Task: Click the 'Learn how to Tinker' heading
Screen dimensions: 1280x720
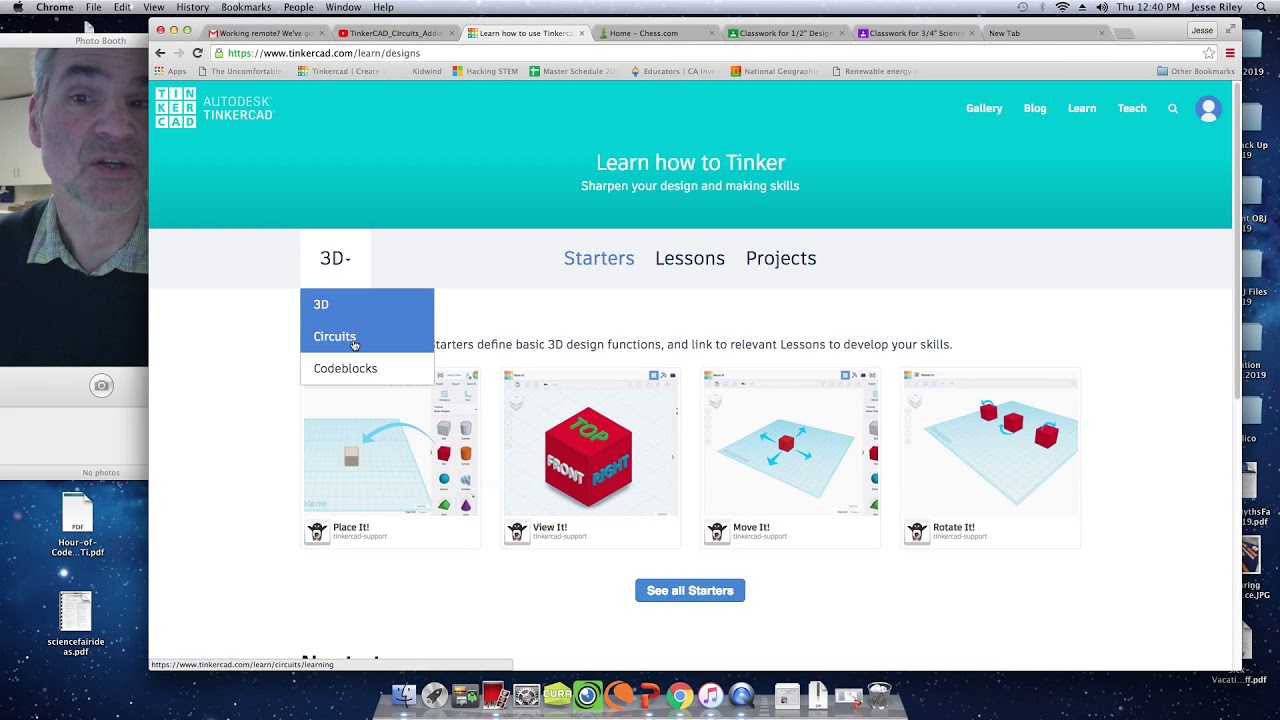Action: click(x=690, y=162)
